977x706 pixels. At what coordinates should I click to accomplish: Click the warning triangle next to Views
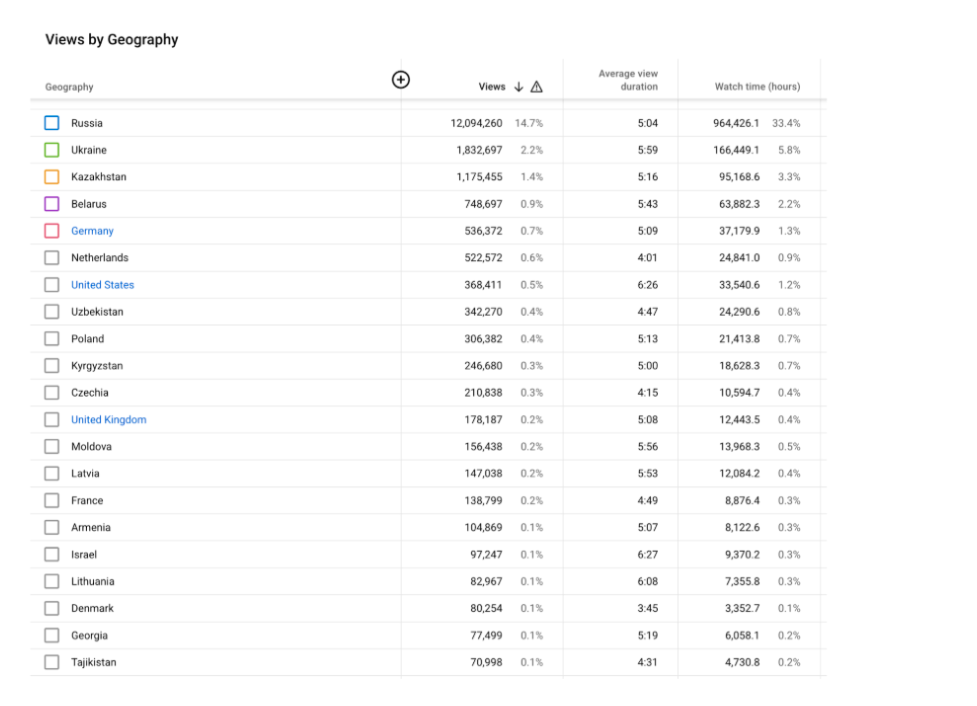(537, 87)
